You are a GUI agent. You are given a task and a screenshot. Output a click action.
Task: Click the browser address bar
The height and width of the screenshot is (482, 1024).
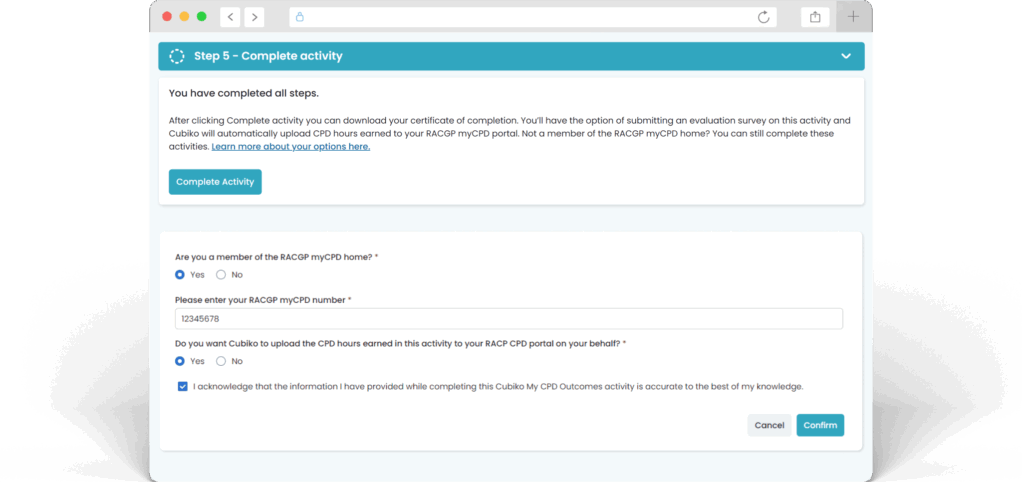point(533,17)
